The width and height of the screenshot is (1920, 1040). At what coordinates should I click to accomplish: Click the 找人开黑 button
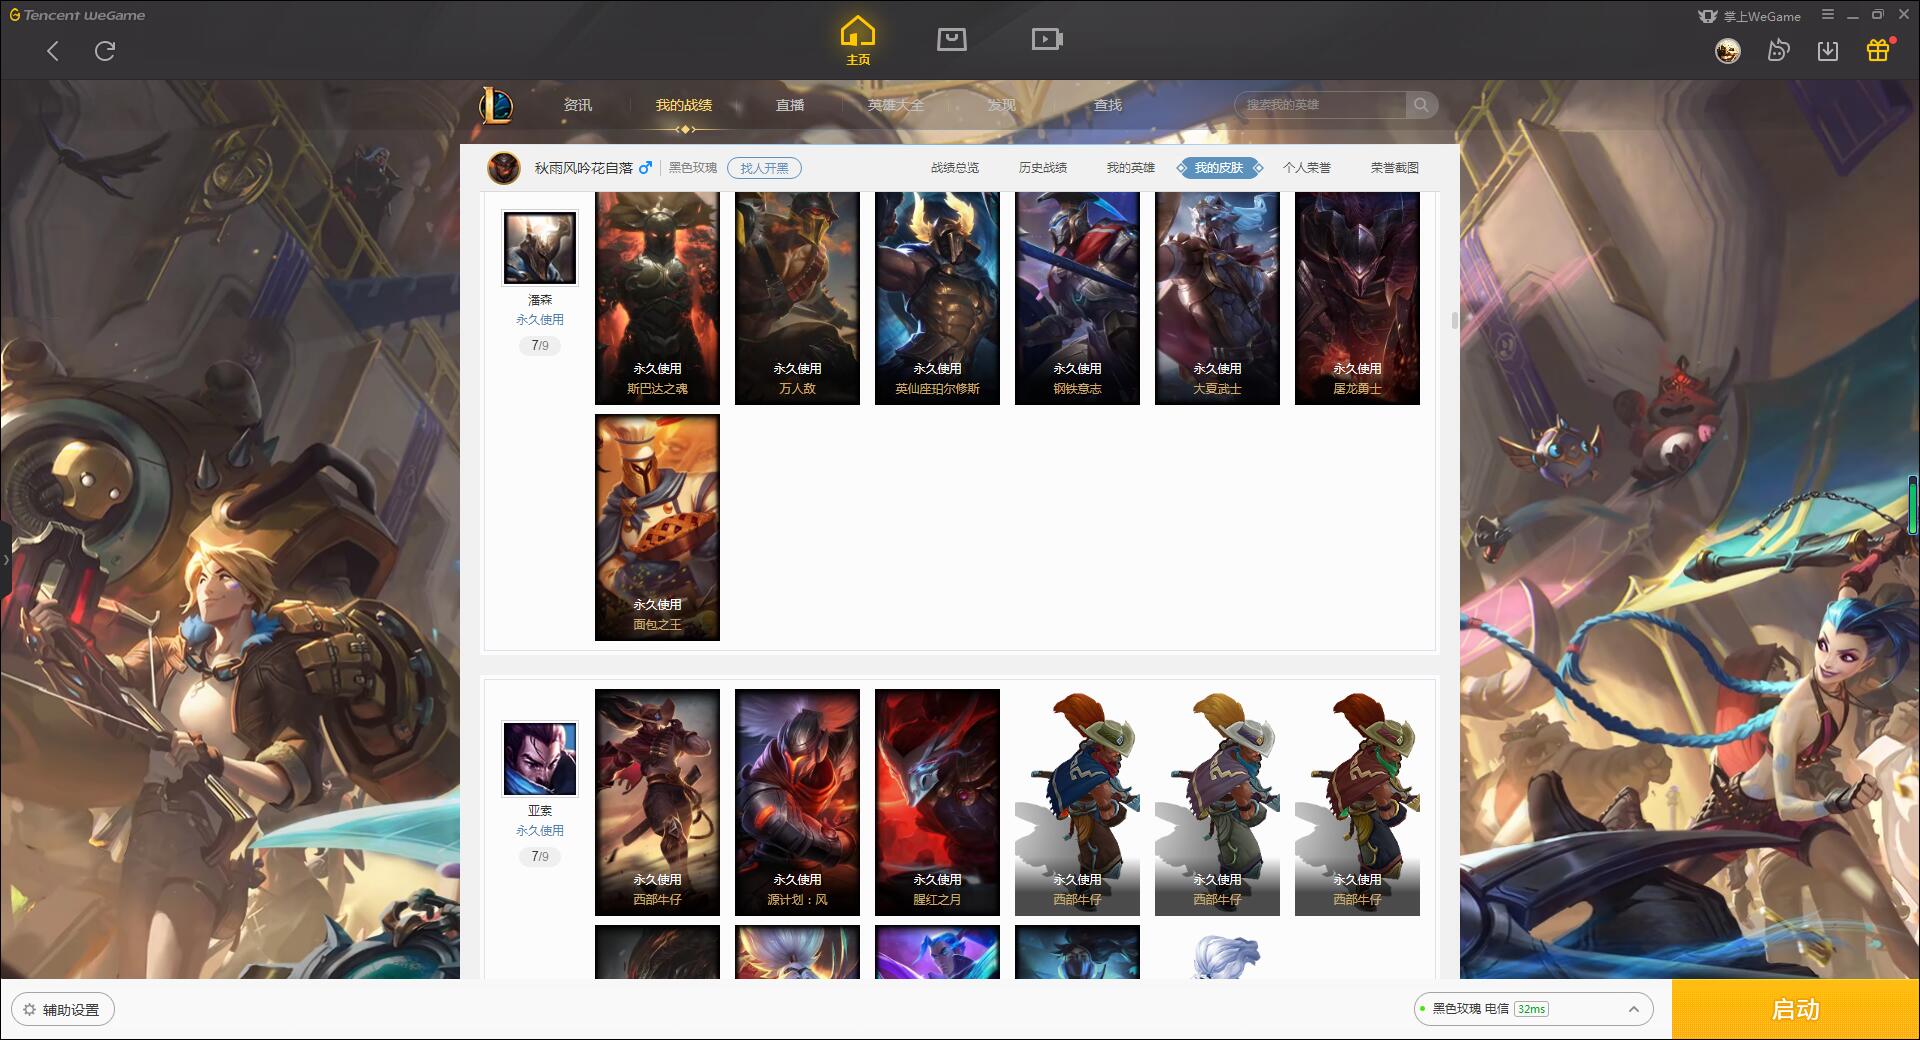point(764,168)
